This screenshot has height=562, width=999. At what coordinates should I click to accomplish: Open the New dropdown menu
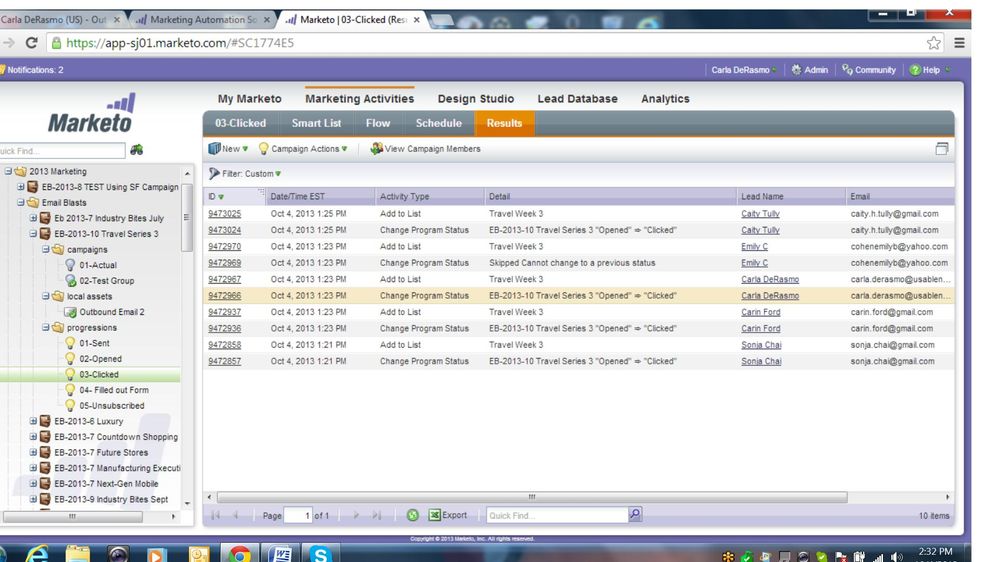tap(228, 149)
